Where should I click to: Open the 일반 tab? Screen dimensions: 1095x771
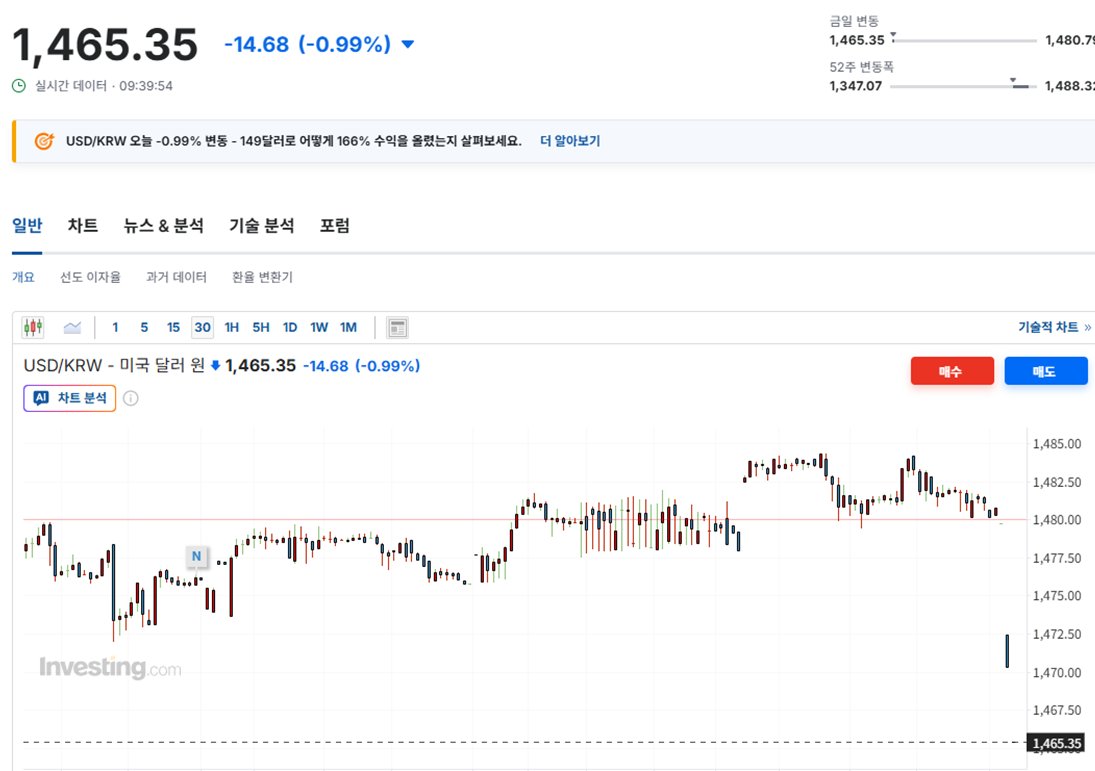(x=27, y=226)
